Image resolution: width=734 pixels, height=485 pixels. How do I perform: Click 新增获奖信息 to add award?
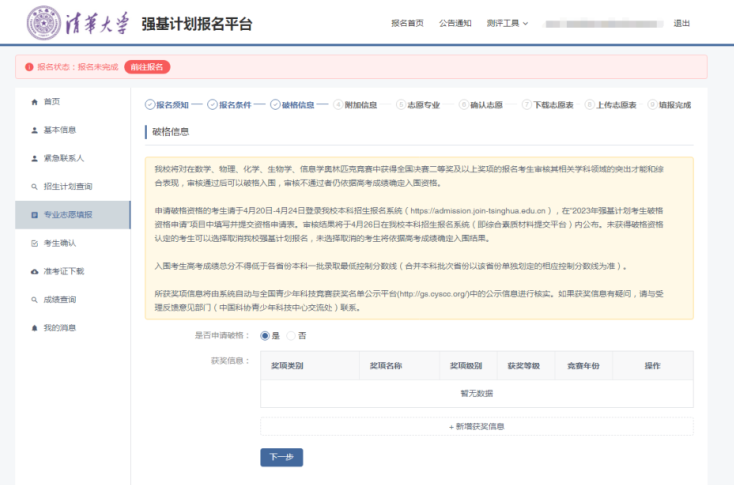[477, 426]
